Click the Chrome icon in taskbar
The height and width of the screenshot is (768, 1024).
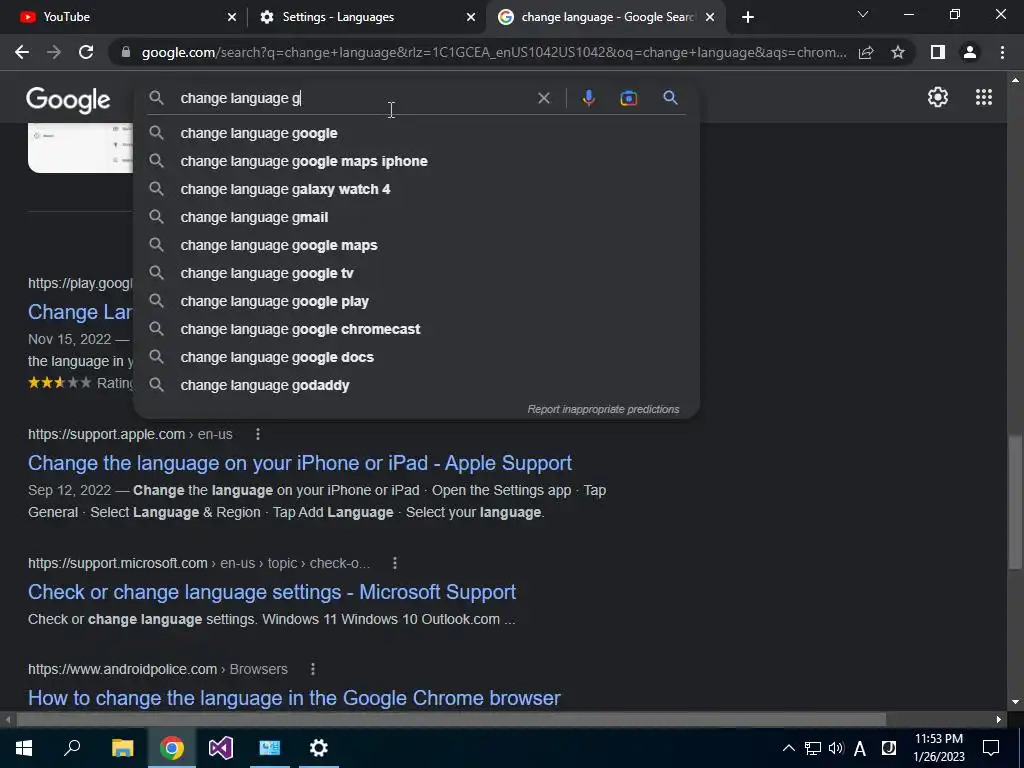(172, 748)
